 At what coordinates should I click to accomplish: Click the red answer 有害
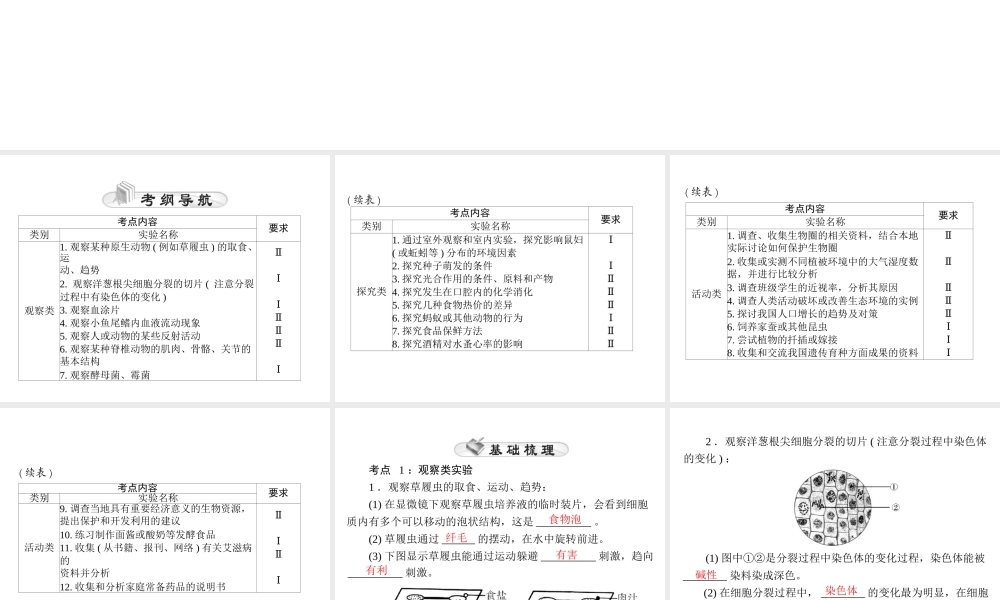(566, 555)
